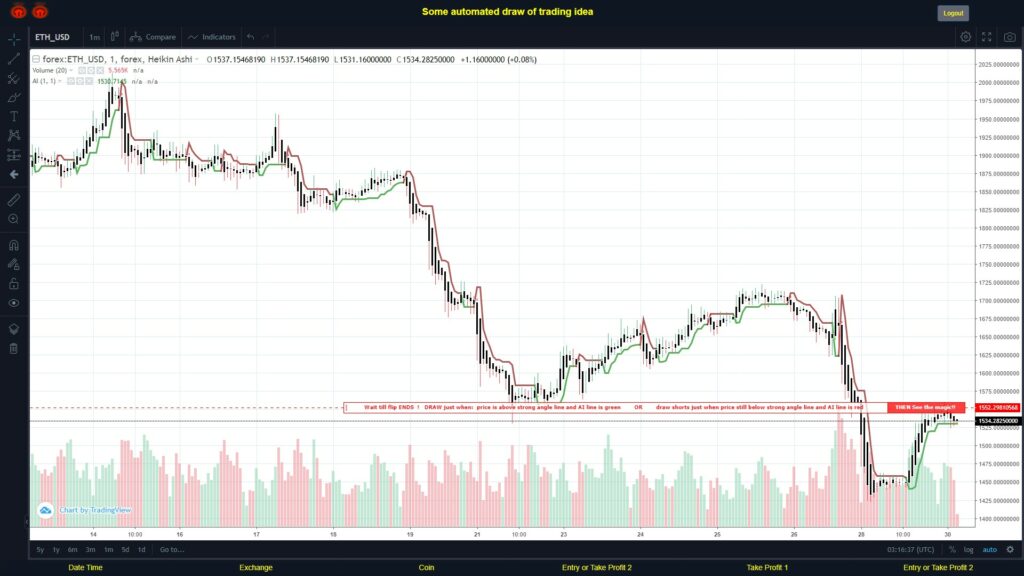Select the patterns tool in sidebar

14,135
